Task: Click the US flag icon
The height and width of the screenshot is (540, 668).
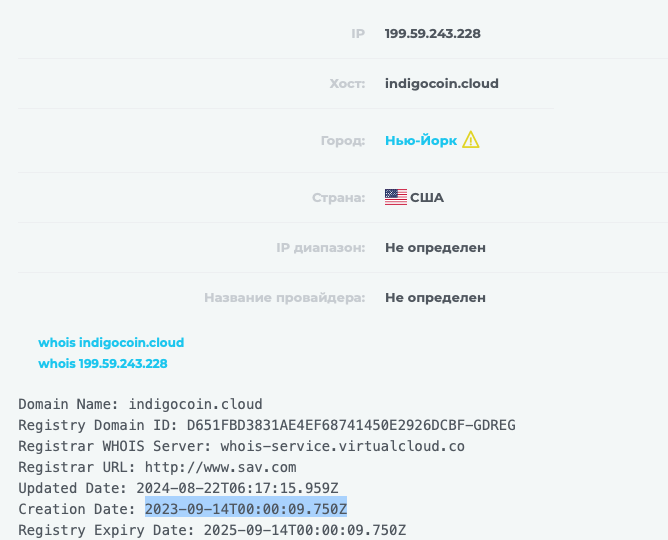Action: click(x=396, y=198)
